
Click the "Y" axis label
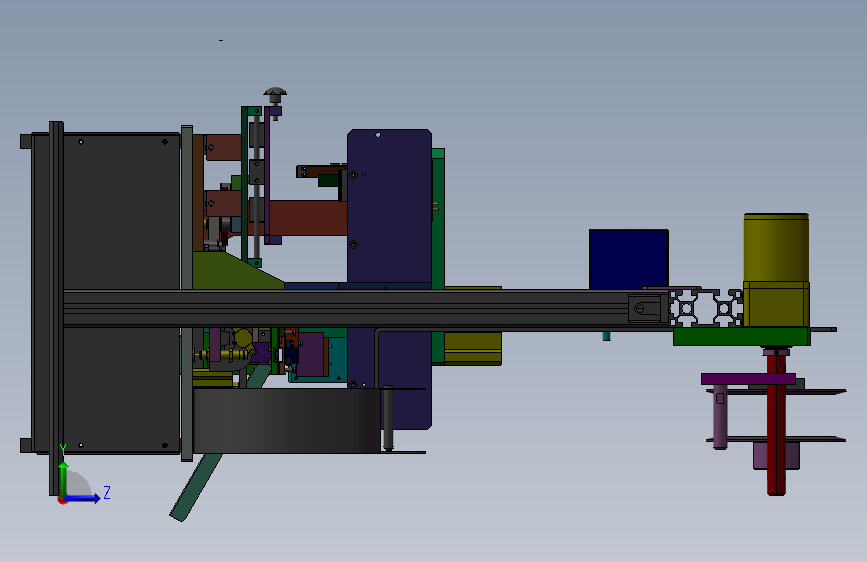[63, 450]
